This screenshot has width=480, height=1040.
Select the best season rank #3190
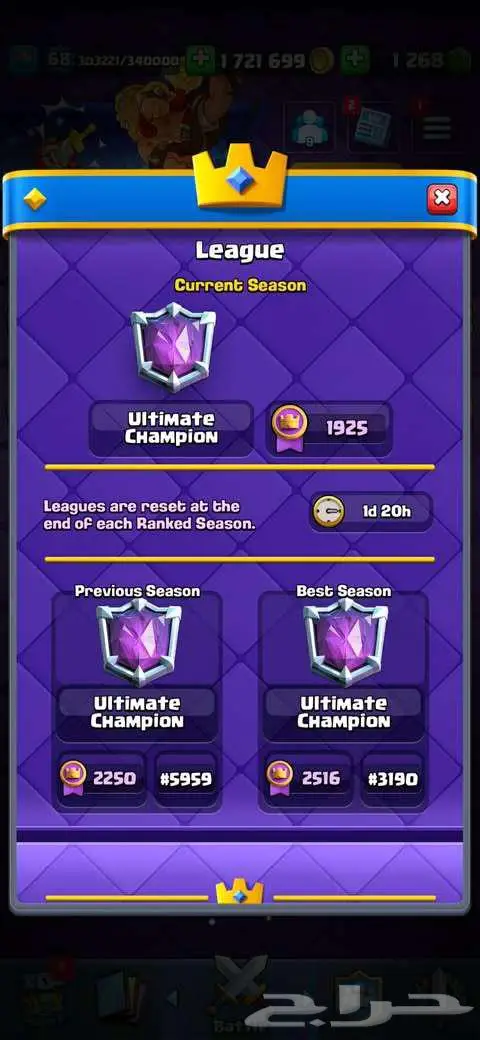(x=393, y=779)
